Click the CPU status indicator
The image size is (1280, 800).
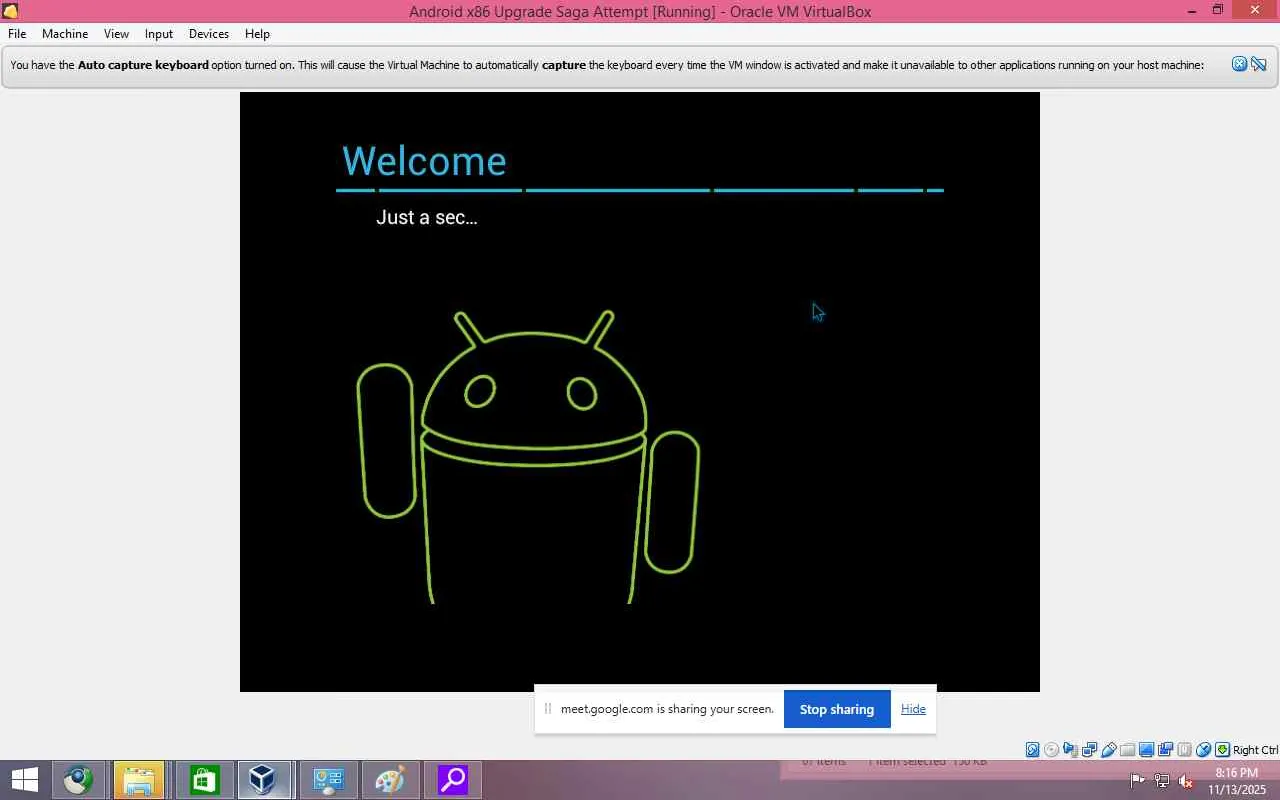[x=1184, y=750]
